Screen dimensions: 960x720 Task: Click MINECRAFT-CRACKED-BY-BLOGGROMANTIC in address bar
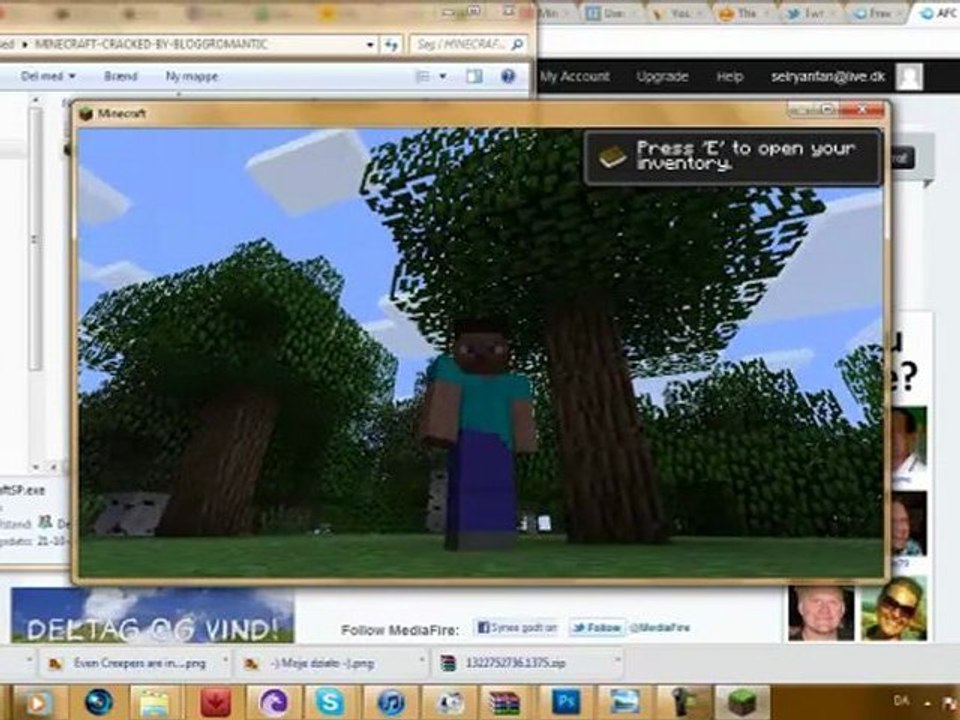pos(151,45)
